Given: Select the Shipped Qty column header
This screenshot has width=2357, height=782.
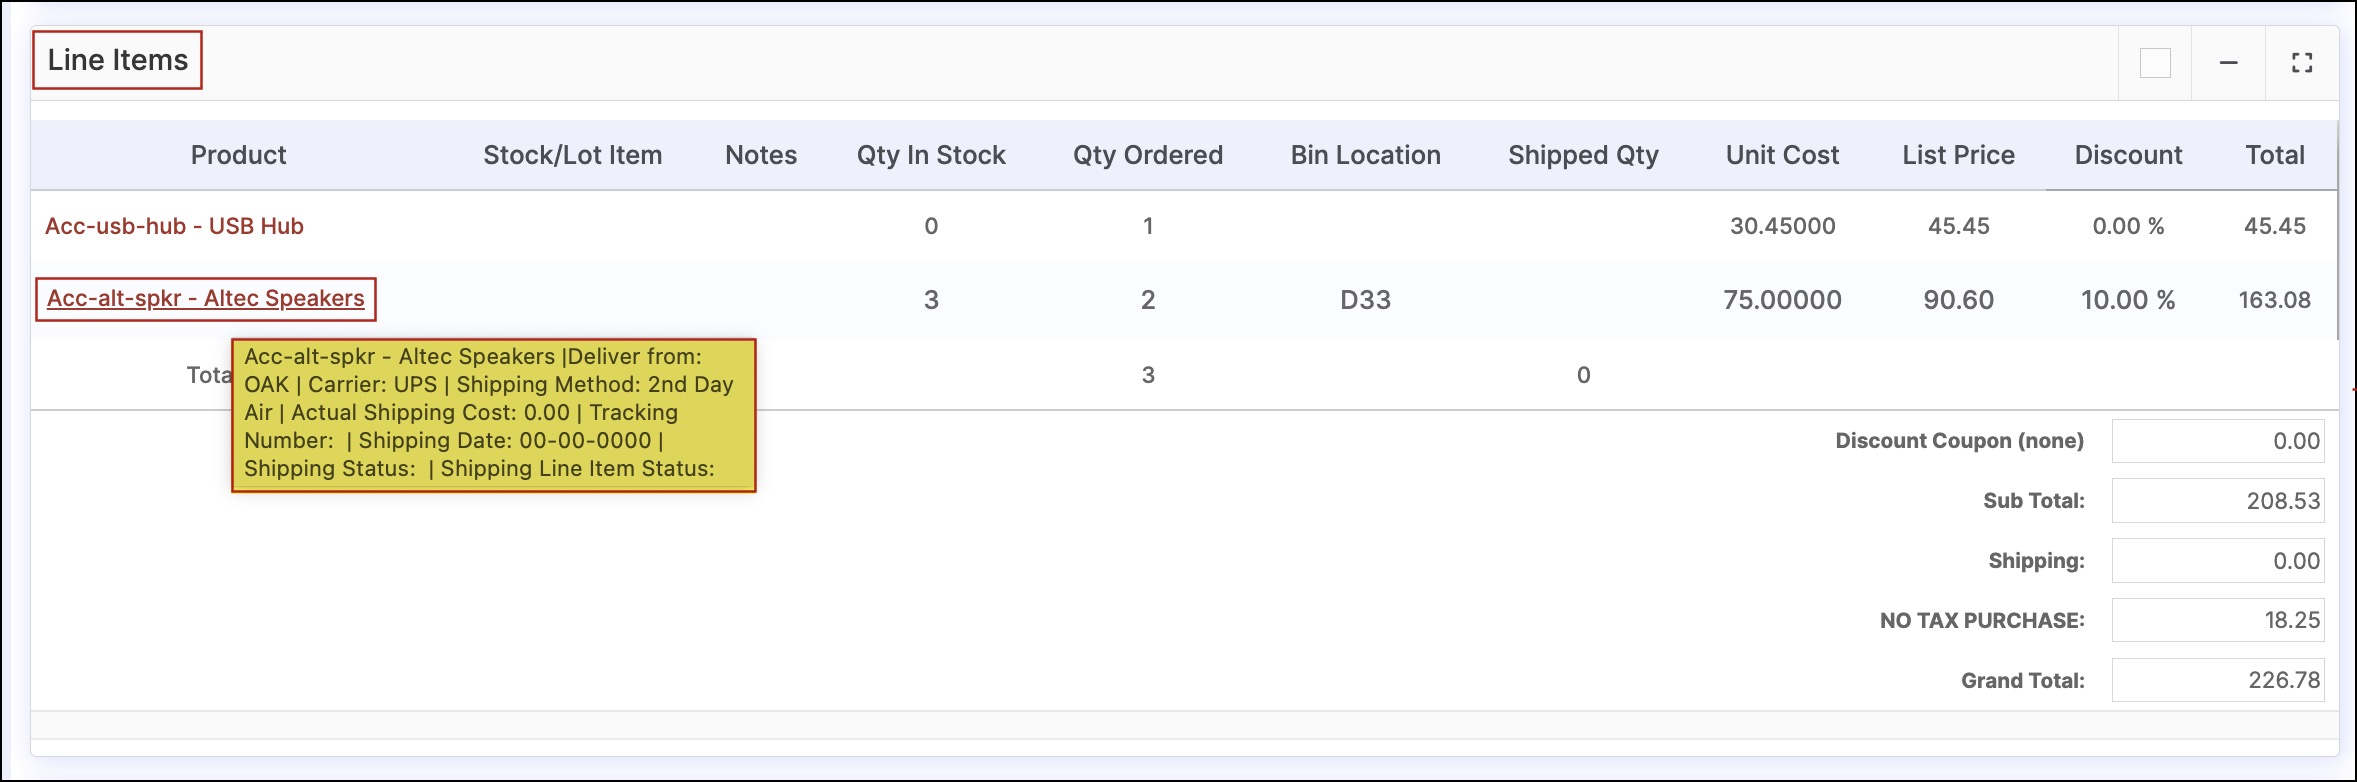Looking at the screenshot, I should [1583, 155].
